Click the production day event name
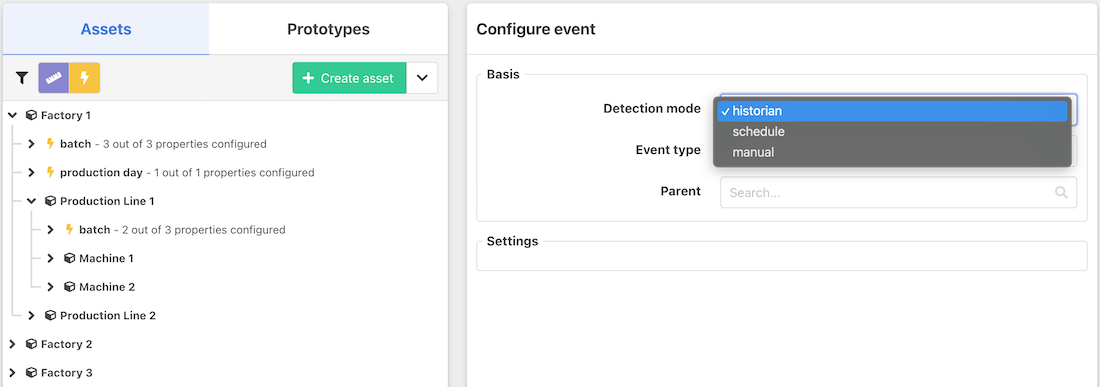The width and height of the screenshot is (1100, 387). [101, 172]
